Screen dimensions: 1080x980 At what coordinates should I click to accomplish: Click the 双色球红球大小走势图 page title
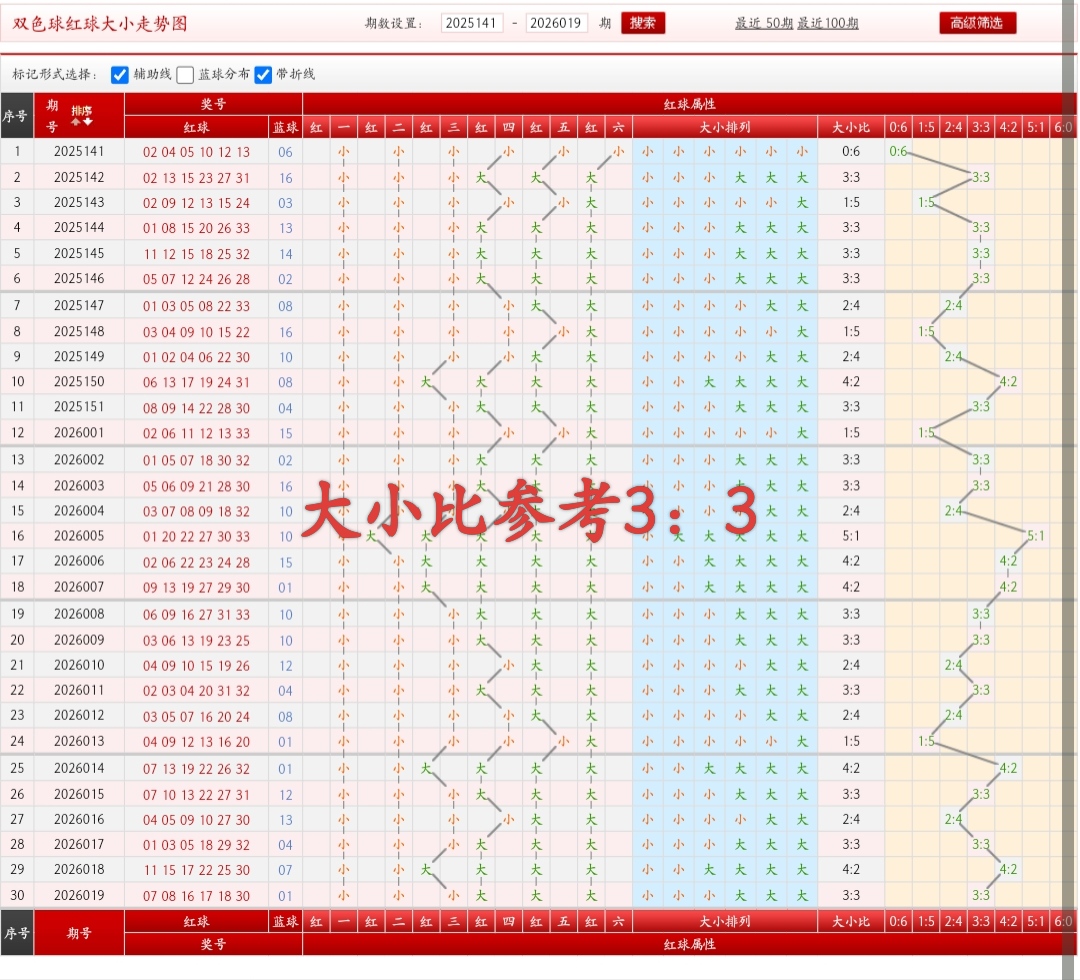(x=100, y=23)
